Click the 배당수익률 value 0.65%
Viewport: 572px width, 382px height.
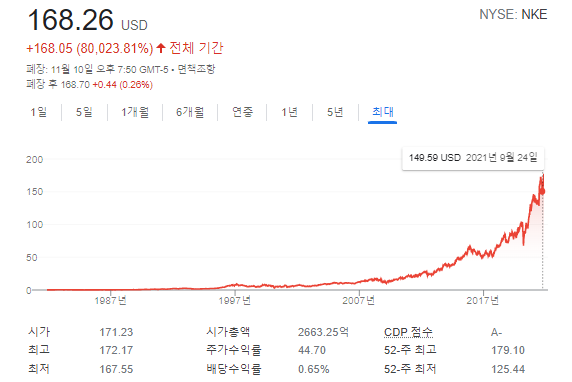pyautogui.click(x=314, y=369)
